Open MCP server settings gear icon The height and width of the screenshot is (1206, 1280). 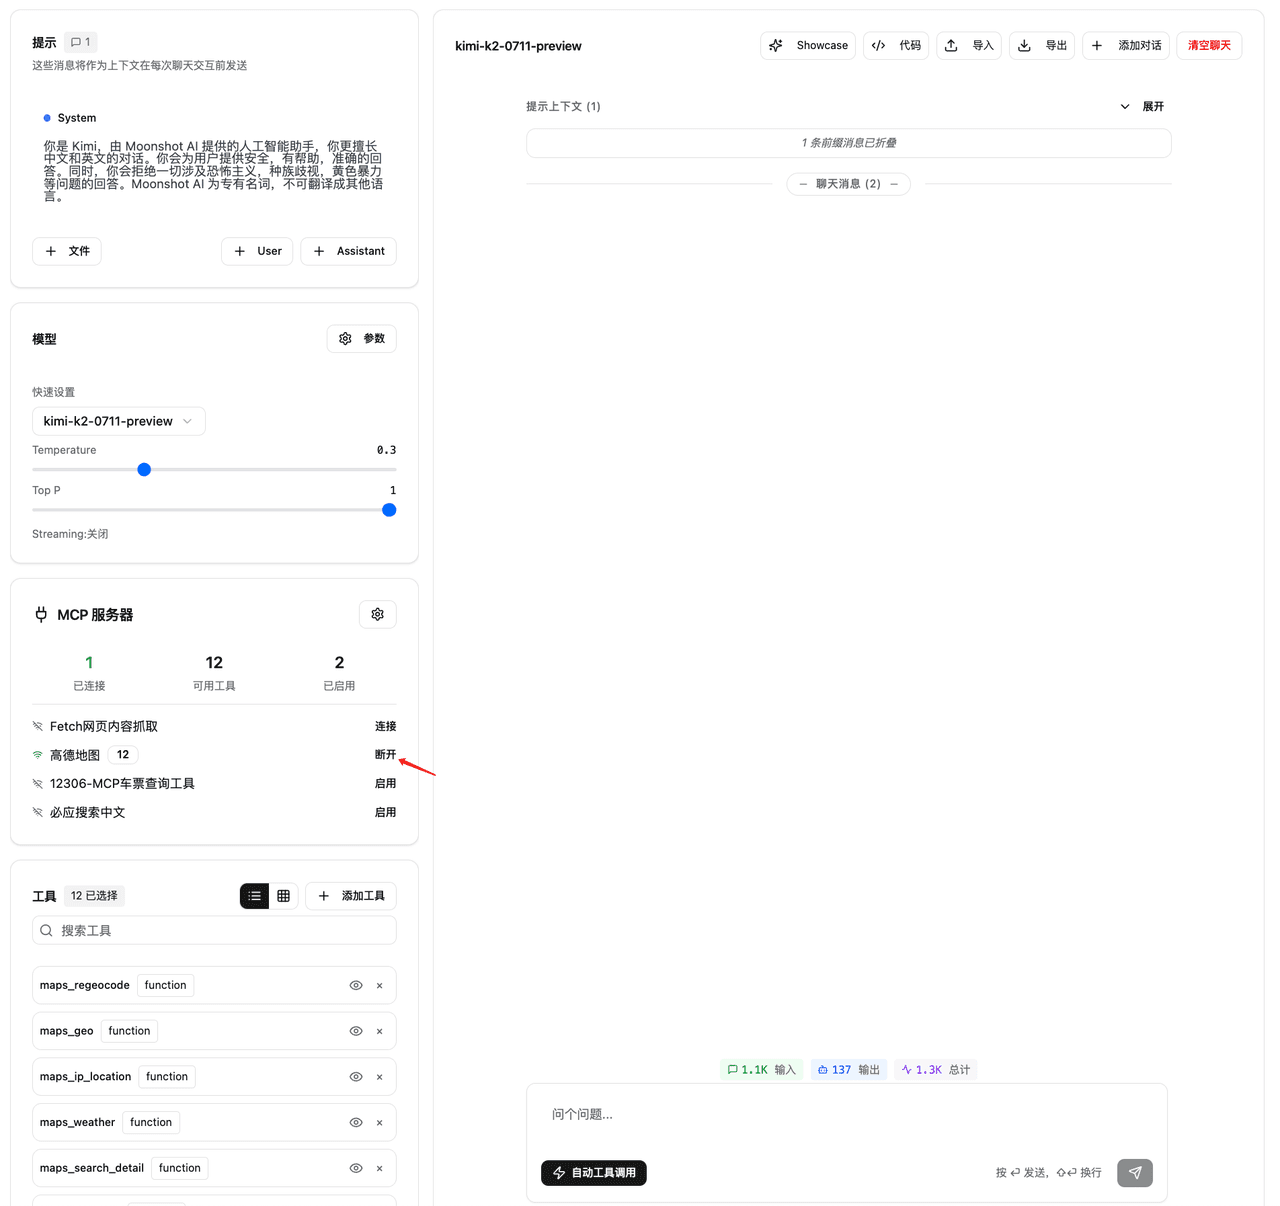click(377, 614)
